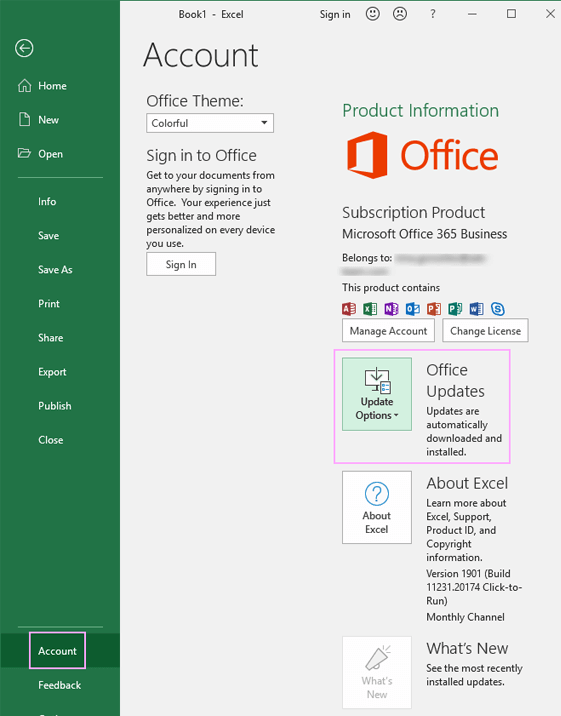Open the Export page
The width and height of the screenshot is (561, 716).
coord(52,372)
